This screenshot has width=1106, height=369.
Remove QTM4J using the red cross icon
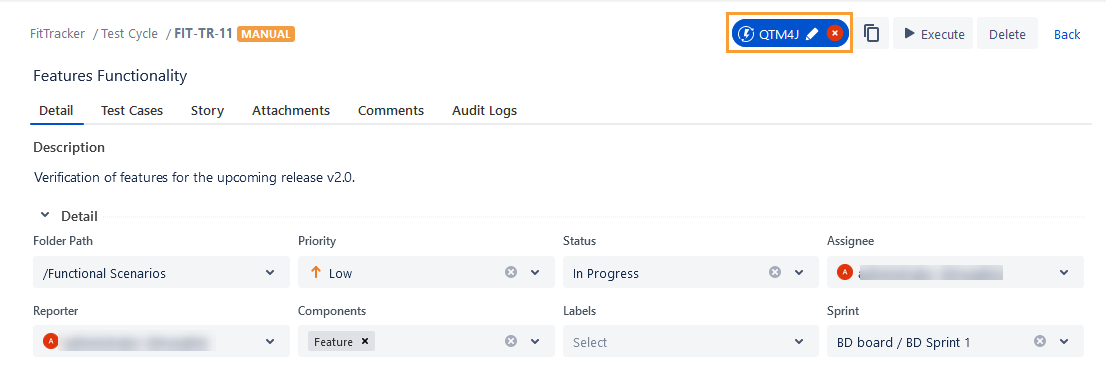point(835,33)
